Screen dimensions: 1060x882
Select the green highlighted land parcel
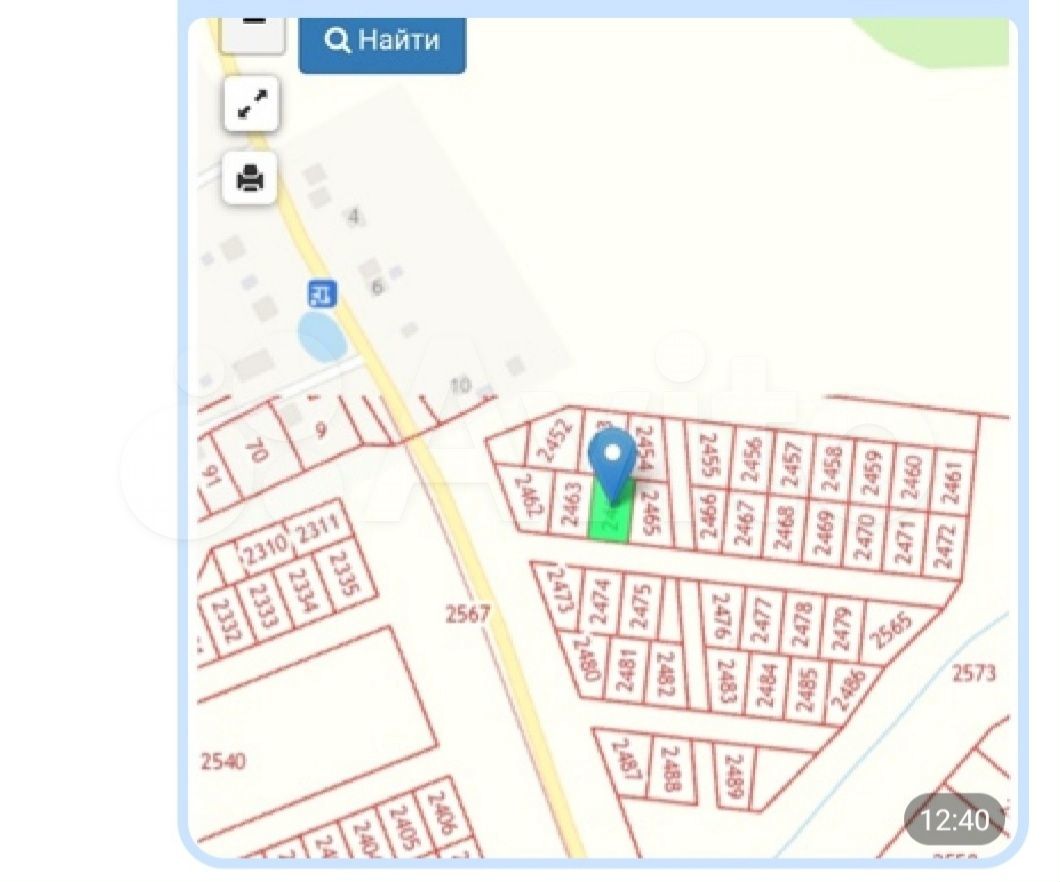612,512
